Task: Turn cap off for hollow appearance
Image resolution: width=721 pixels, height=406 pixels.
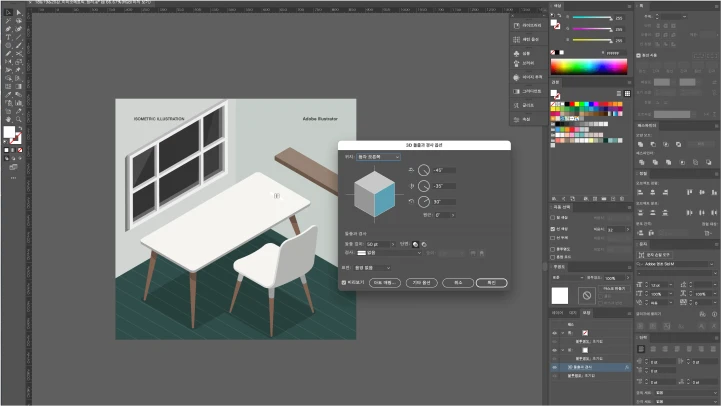Action: pyautogui.click(x=424, y=244)
